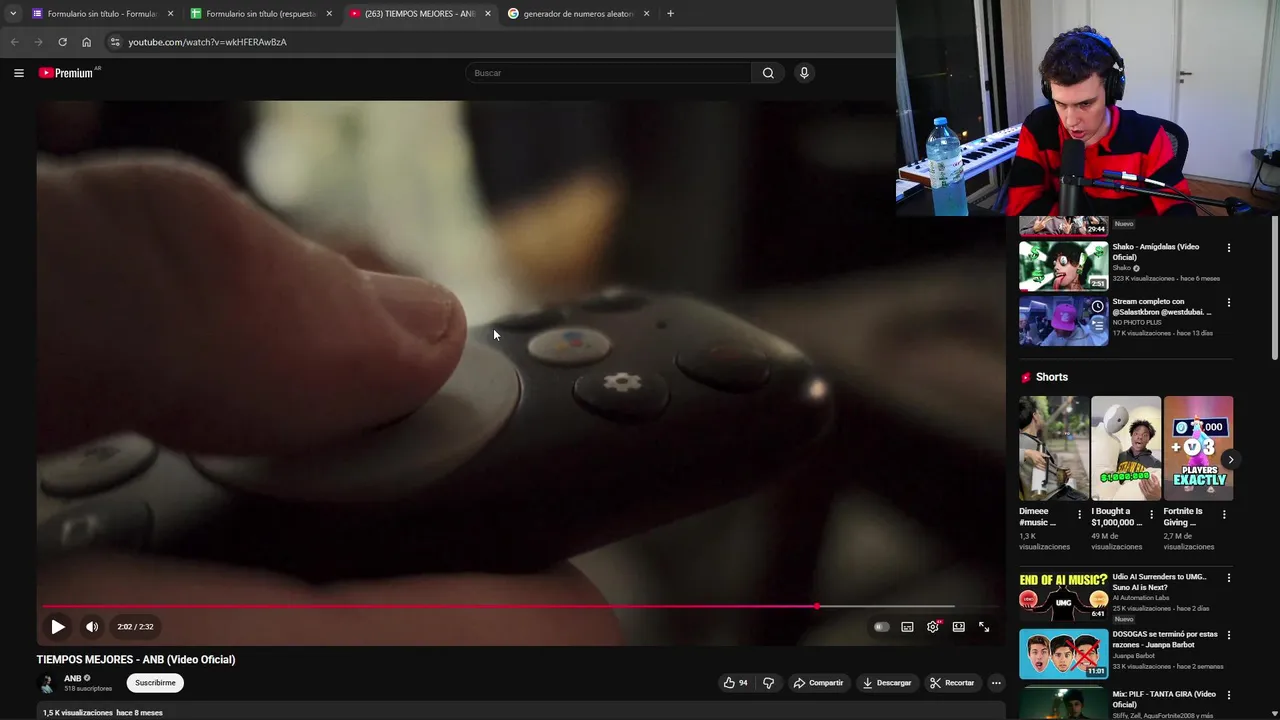Screen dimensions: 1280x720
Task: Open more actions ellipsis under video
Action: [996, 683]
